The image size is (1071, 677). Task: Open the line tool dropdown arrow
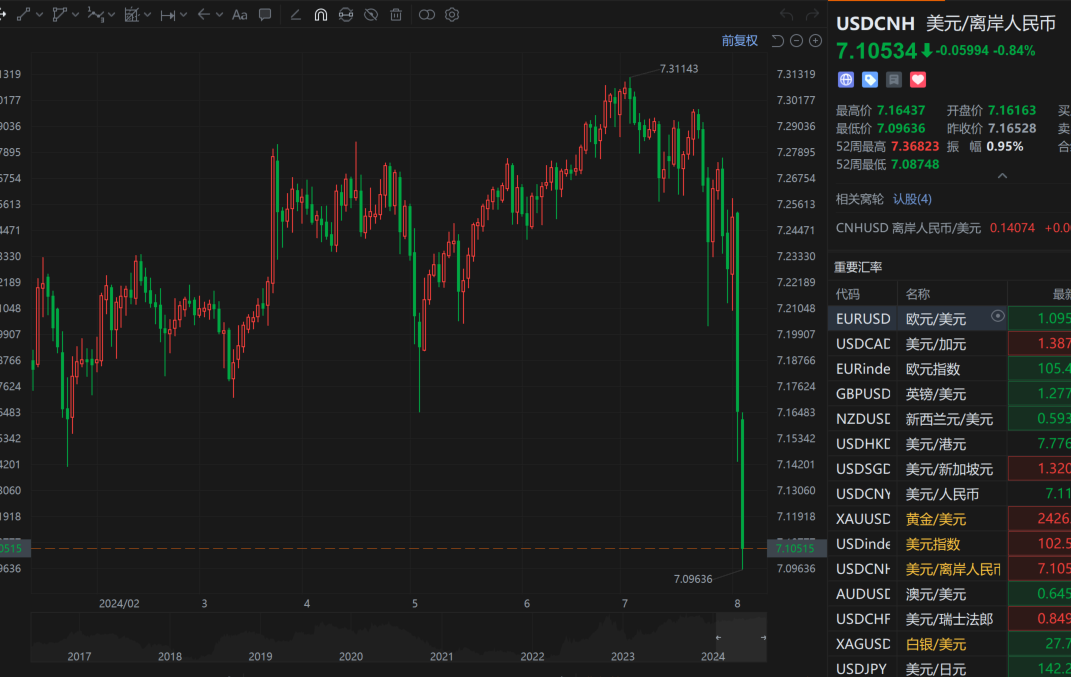tap(39, 15)
